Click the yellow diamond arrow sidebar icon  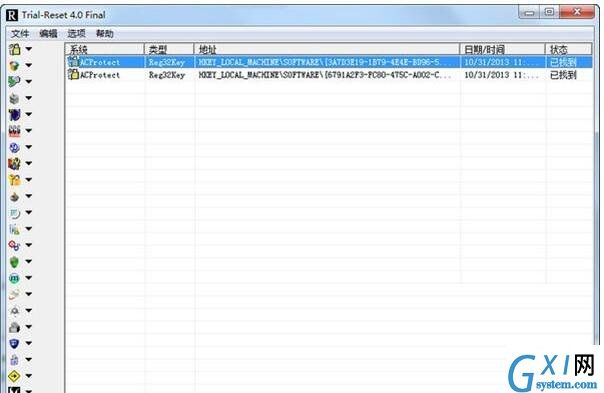coord(15,376)
